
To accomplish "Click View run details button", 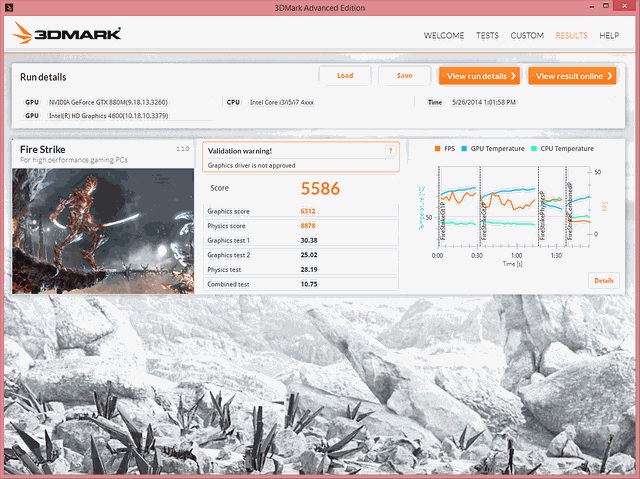I will (480, 76).
